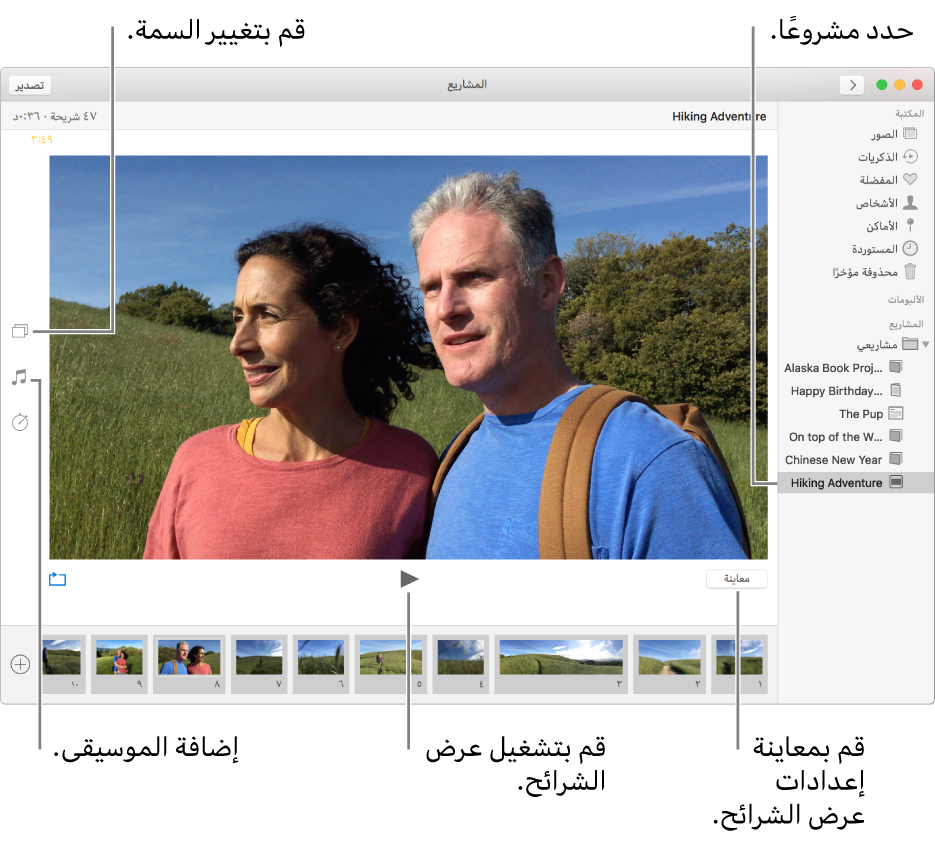Viewport: 935px width, 841px height.
Task: Select slide thumbnail ١٠
Action: pos(64,664)
